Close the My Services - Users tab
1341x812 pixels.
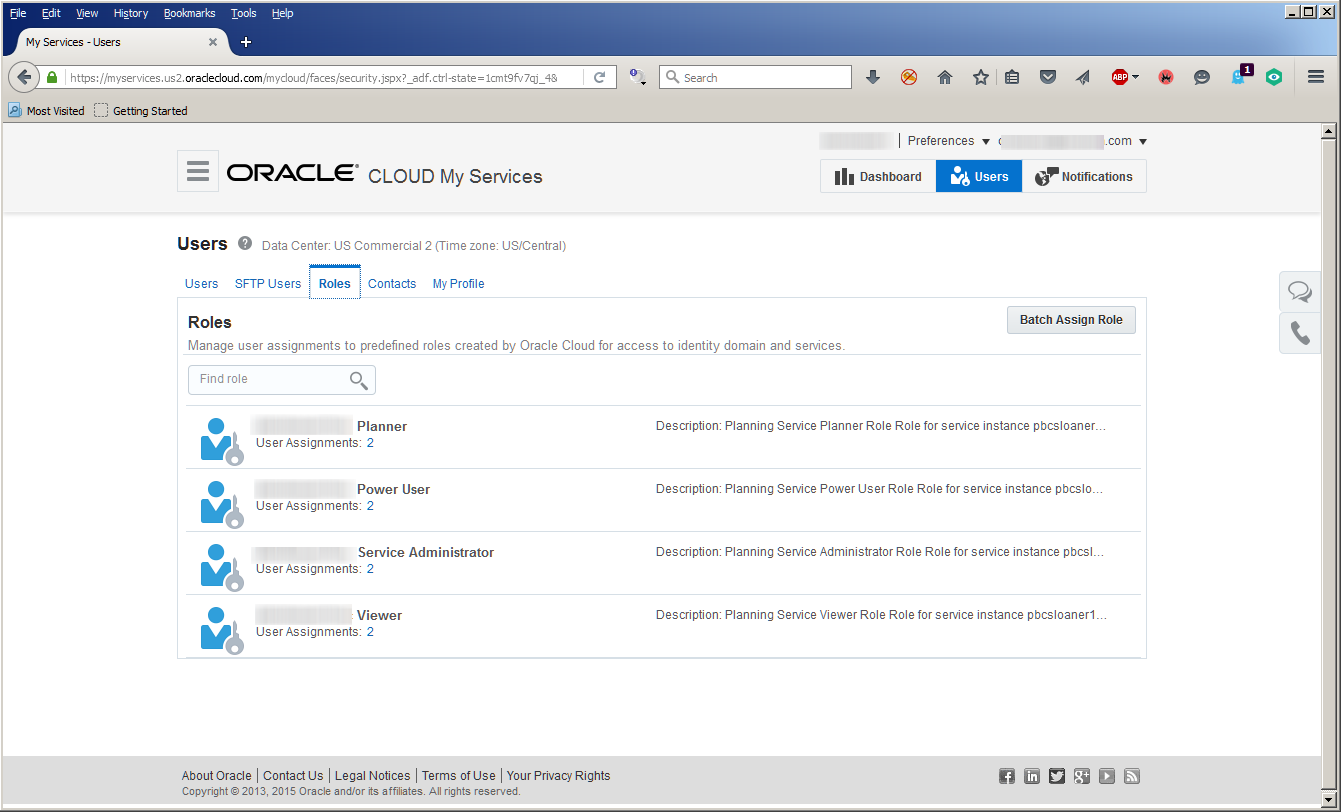213,42
